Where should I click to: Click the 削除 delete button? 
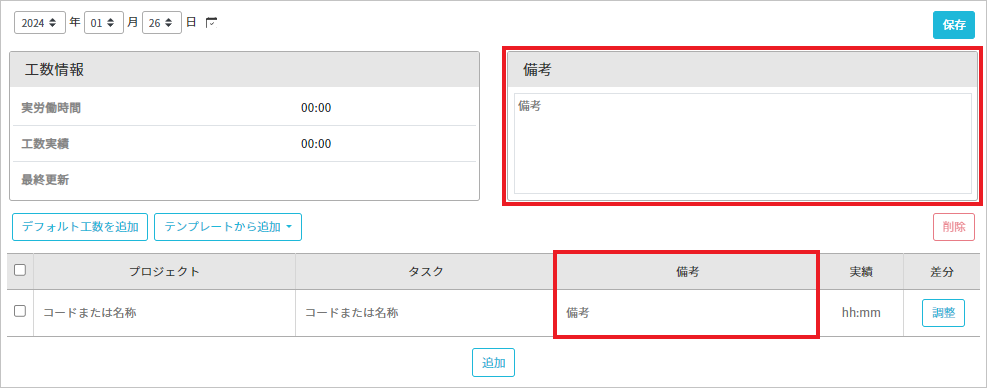954,227
